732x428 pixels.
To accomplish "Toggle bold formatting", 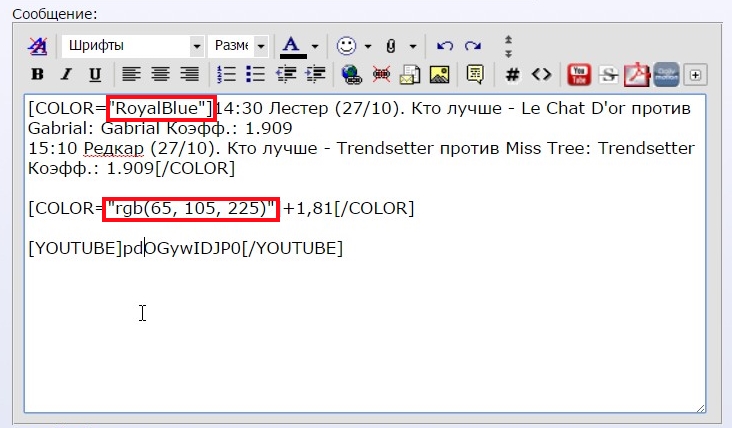I will (x=37, y=74).
